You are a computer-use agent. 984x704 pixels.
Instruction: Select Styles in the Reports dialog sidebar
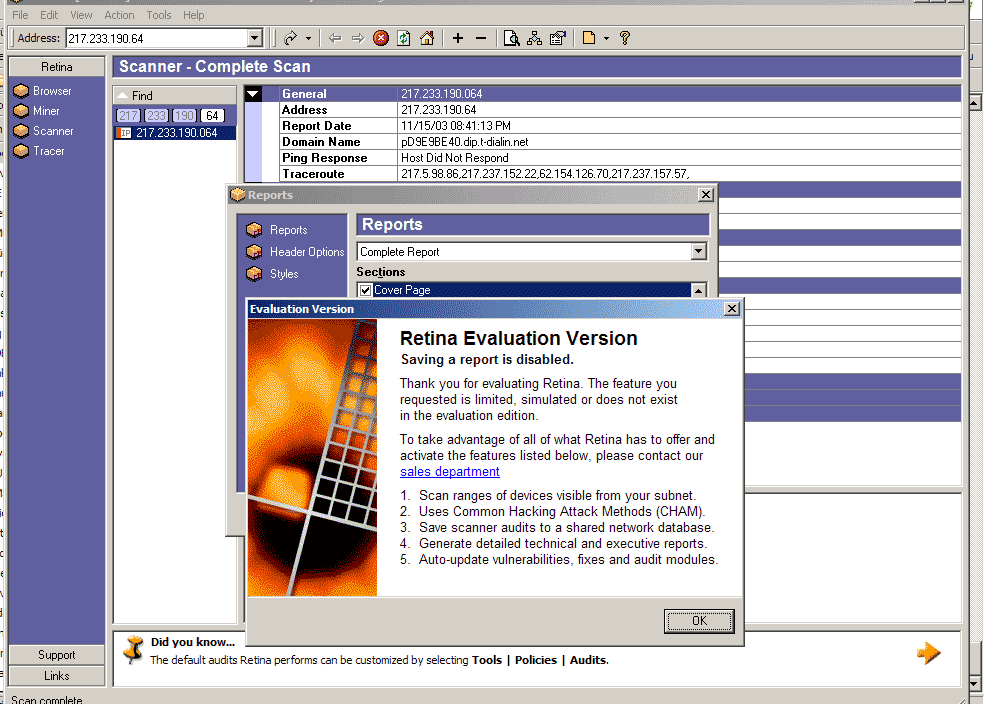(272, 274)
